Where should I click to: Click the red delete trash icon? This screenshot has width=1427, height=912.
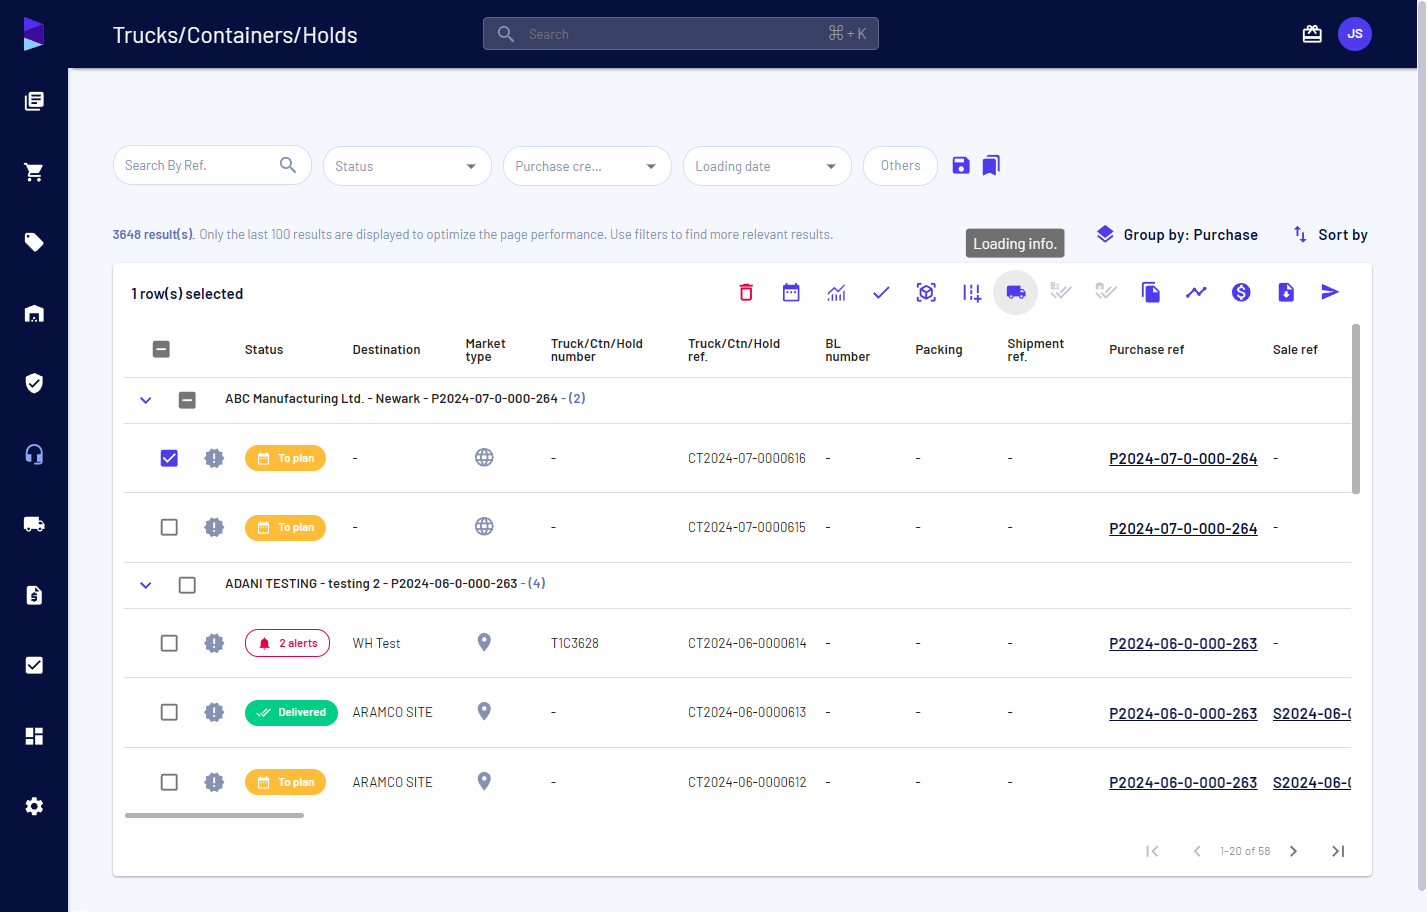(746, 292)
